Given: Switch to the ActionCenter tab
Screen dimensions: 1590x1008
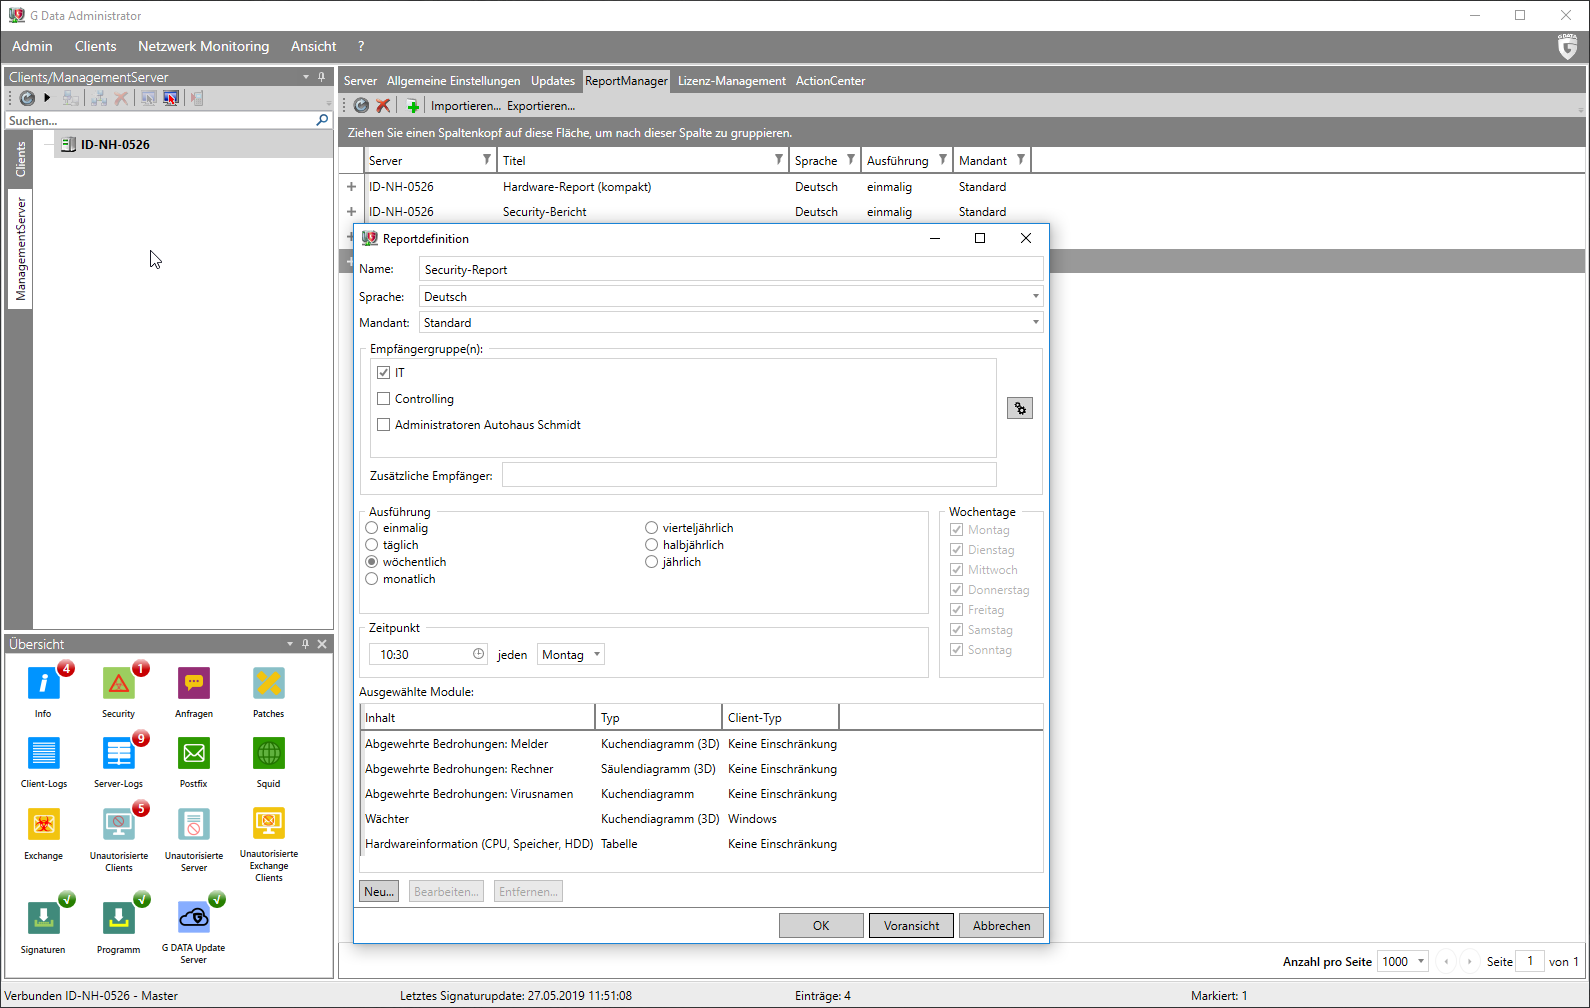Looking at the screenshot, I should coord(830,81).
